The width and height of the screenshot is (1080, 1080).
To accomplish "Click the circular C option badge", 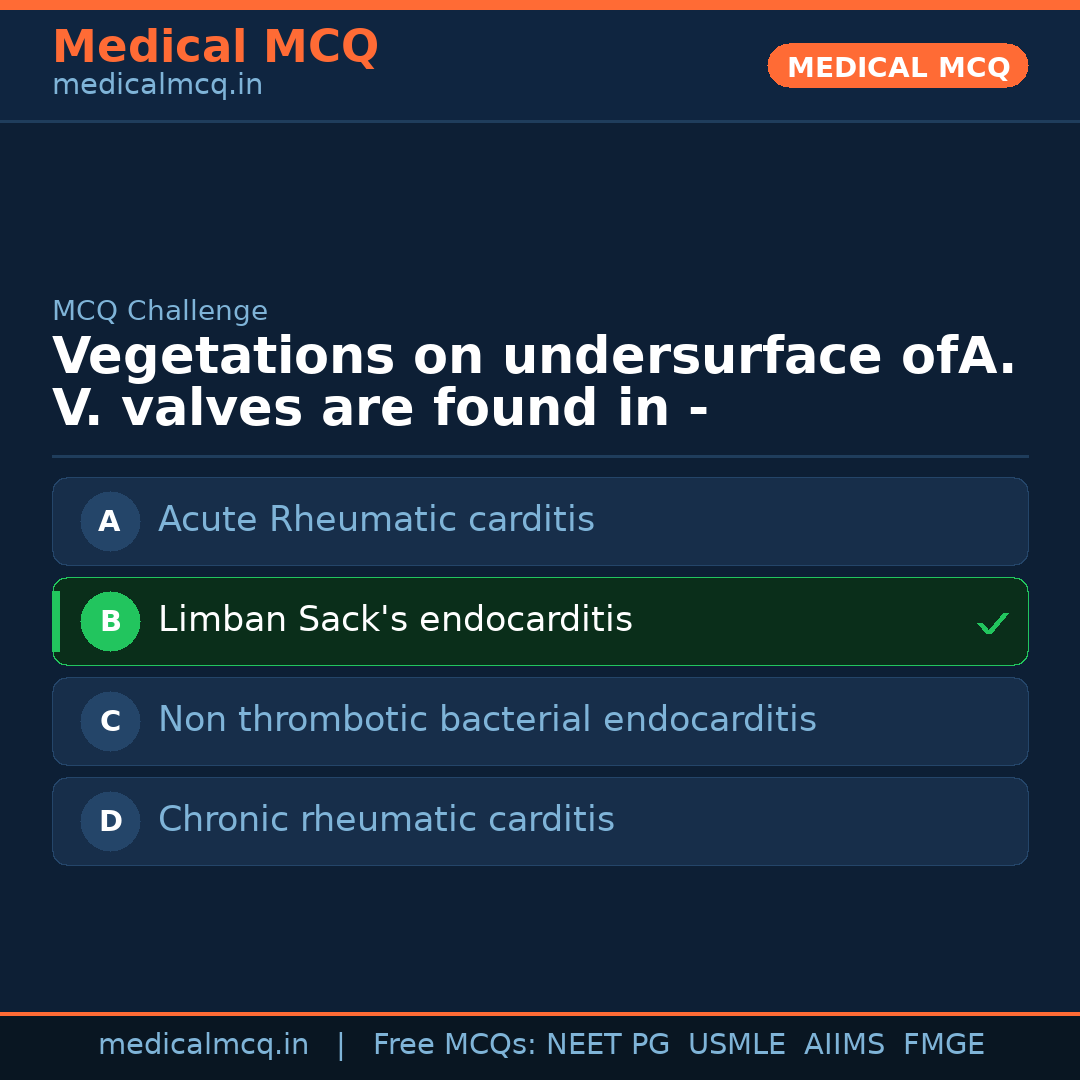I will click(110, 721).
